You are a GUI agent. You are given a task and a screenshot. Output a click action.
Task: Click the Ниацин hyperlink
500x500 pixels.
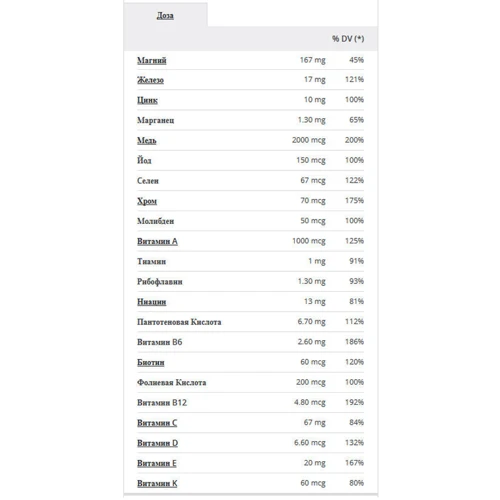pyautogui.click(x=152, y=302)
